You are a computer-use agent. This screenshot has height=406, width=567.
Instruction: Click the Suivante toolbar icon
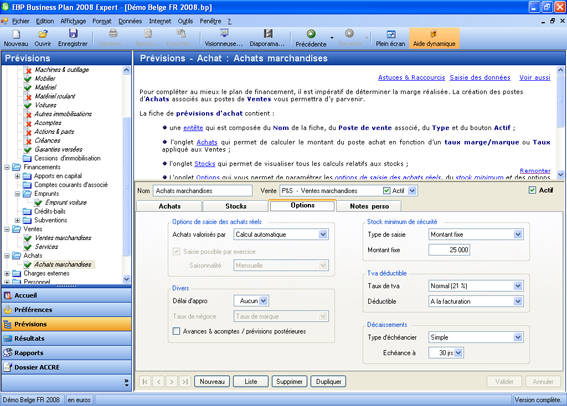click(x=349, y=38)
